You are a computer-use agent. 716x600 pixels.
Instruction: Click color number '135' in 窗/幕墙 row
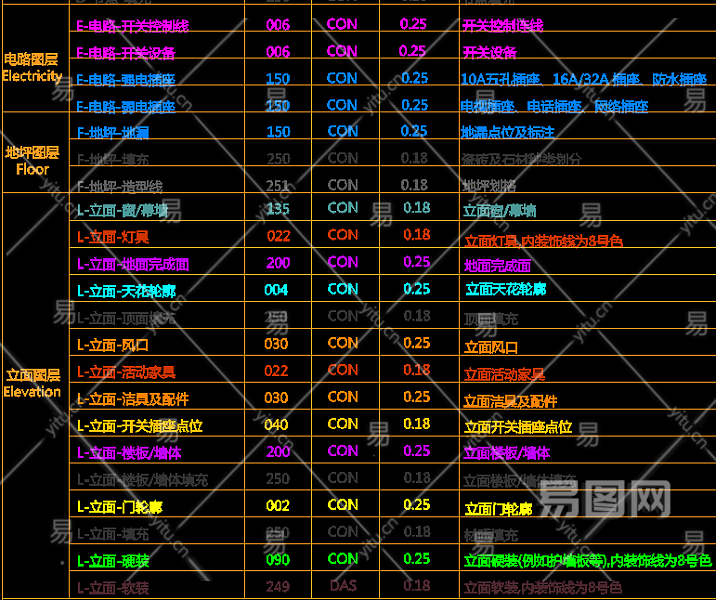coord(278,209)
